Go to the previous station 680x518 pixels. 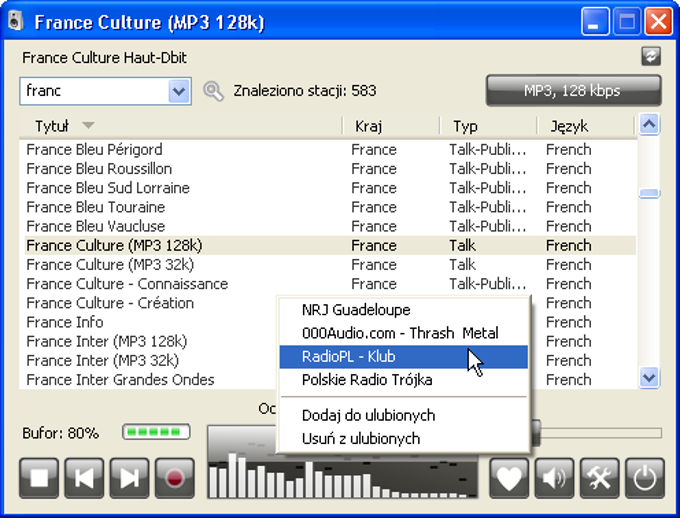(x=84, y=478)
